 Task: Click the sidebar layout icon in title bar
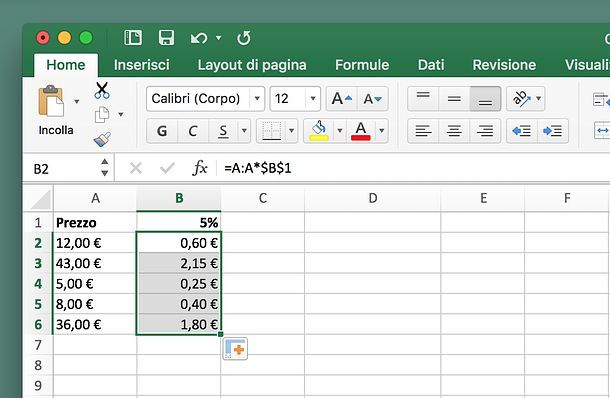[x=133, y=38]
